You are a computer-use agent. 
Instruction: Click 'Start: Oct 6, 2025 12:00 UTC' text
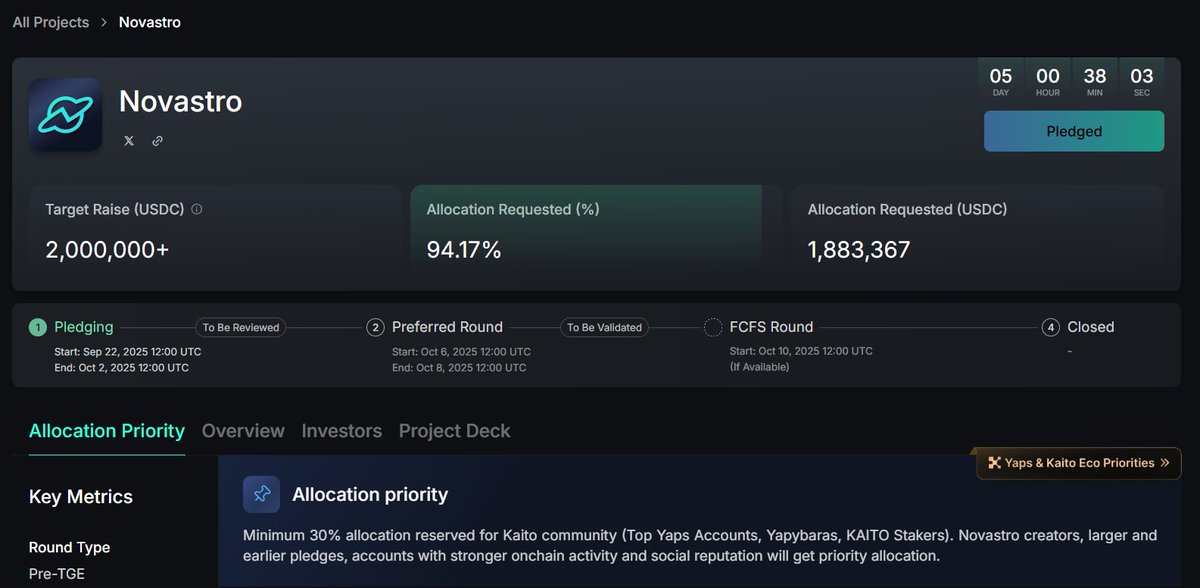(461, 352)
